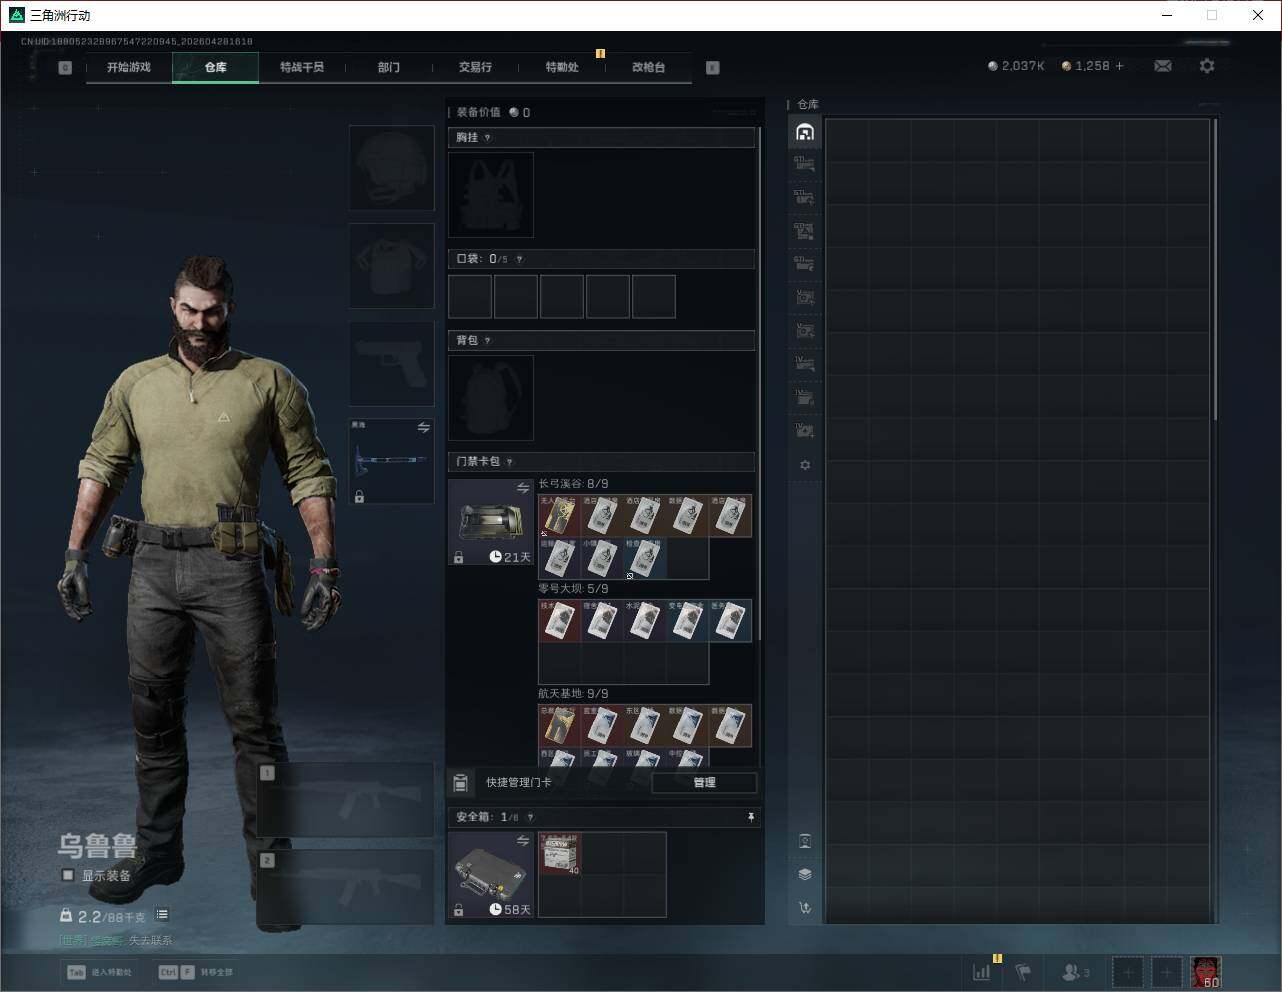
Task: Select the 仓库 tab
Action: (x=216, y=67)
